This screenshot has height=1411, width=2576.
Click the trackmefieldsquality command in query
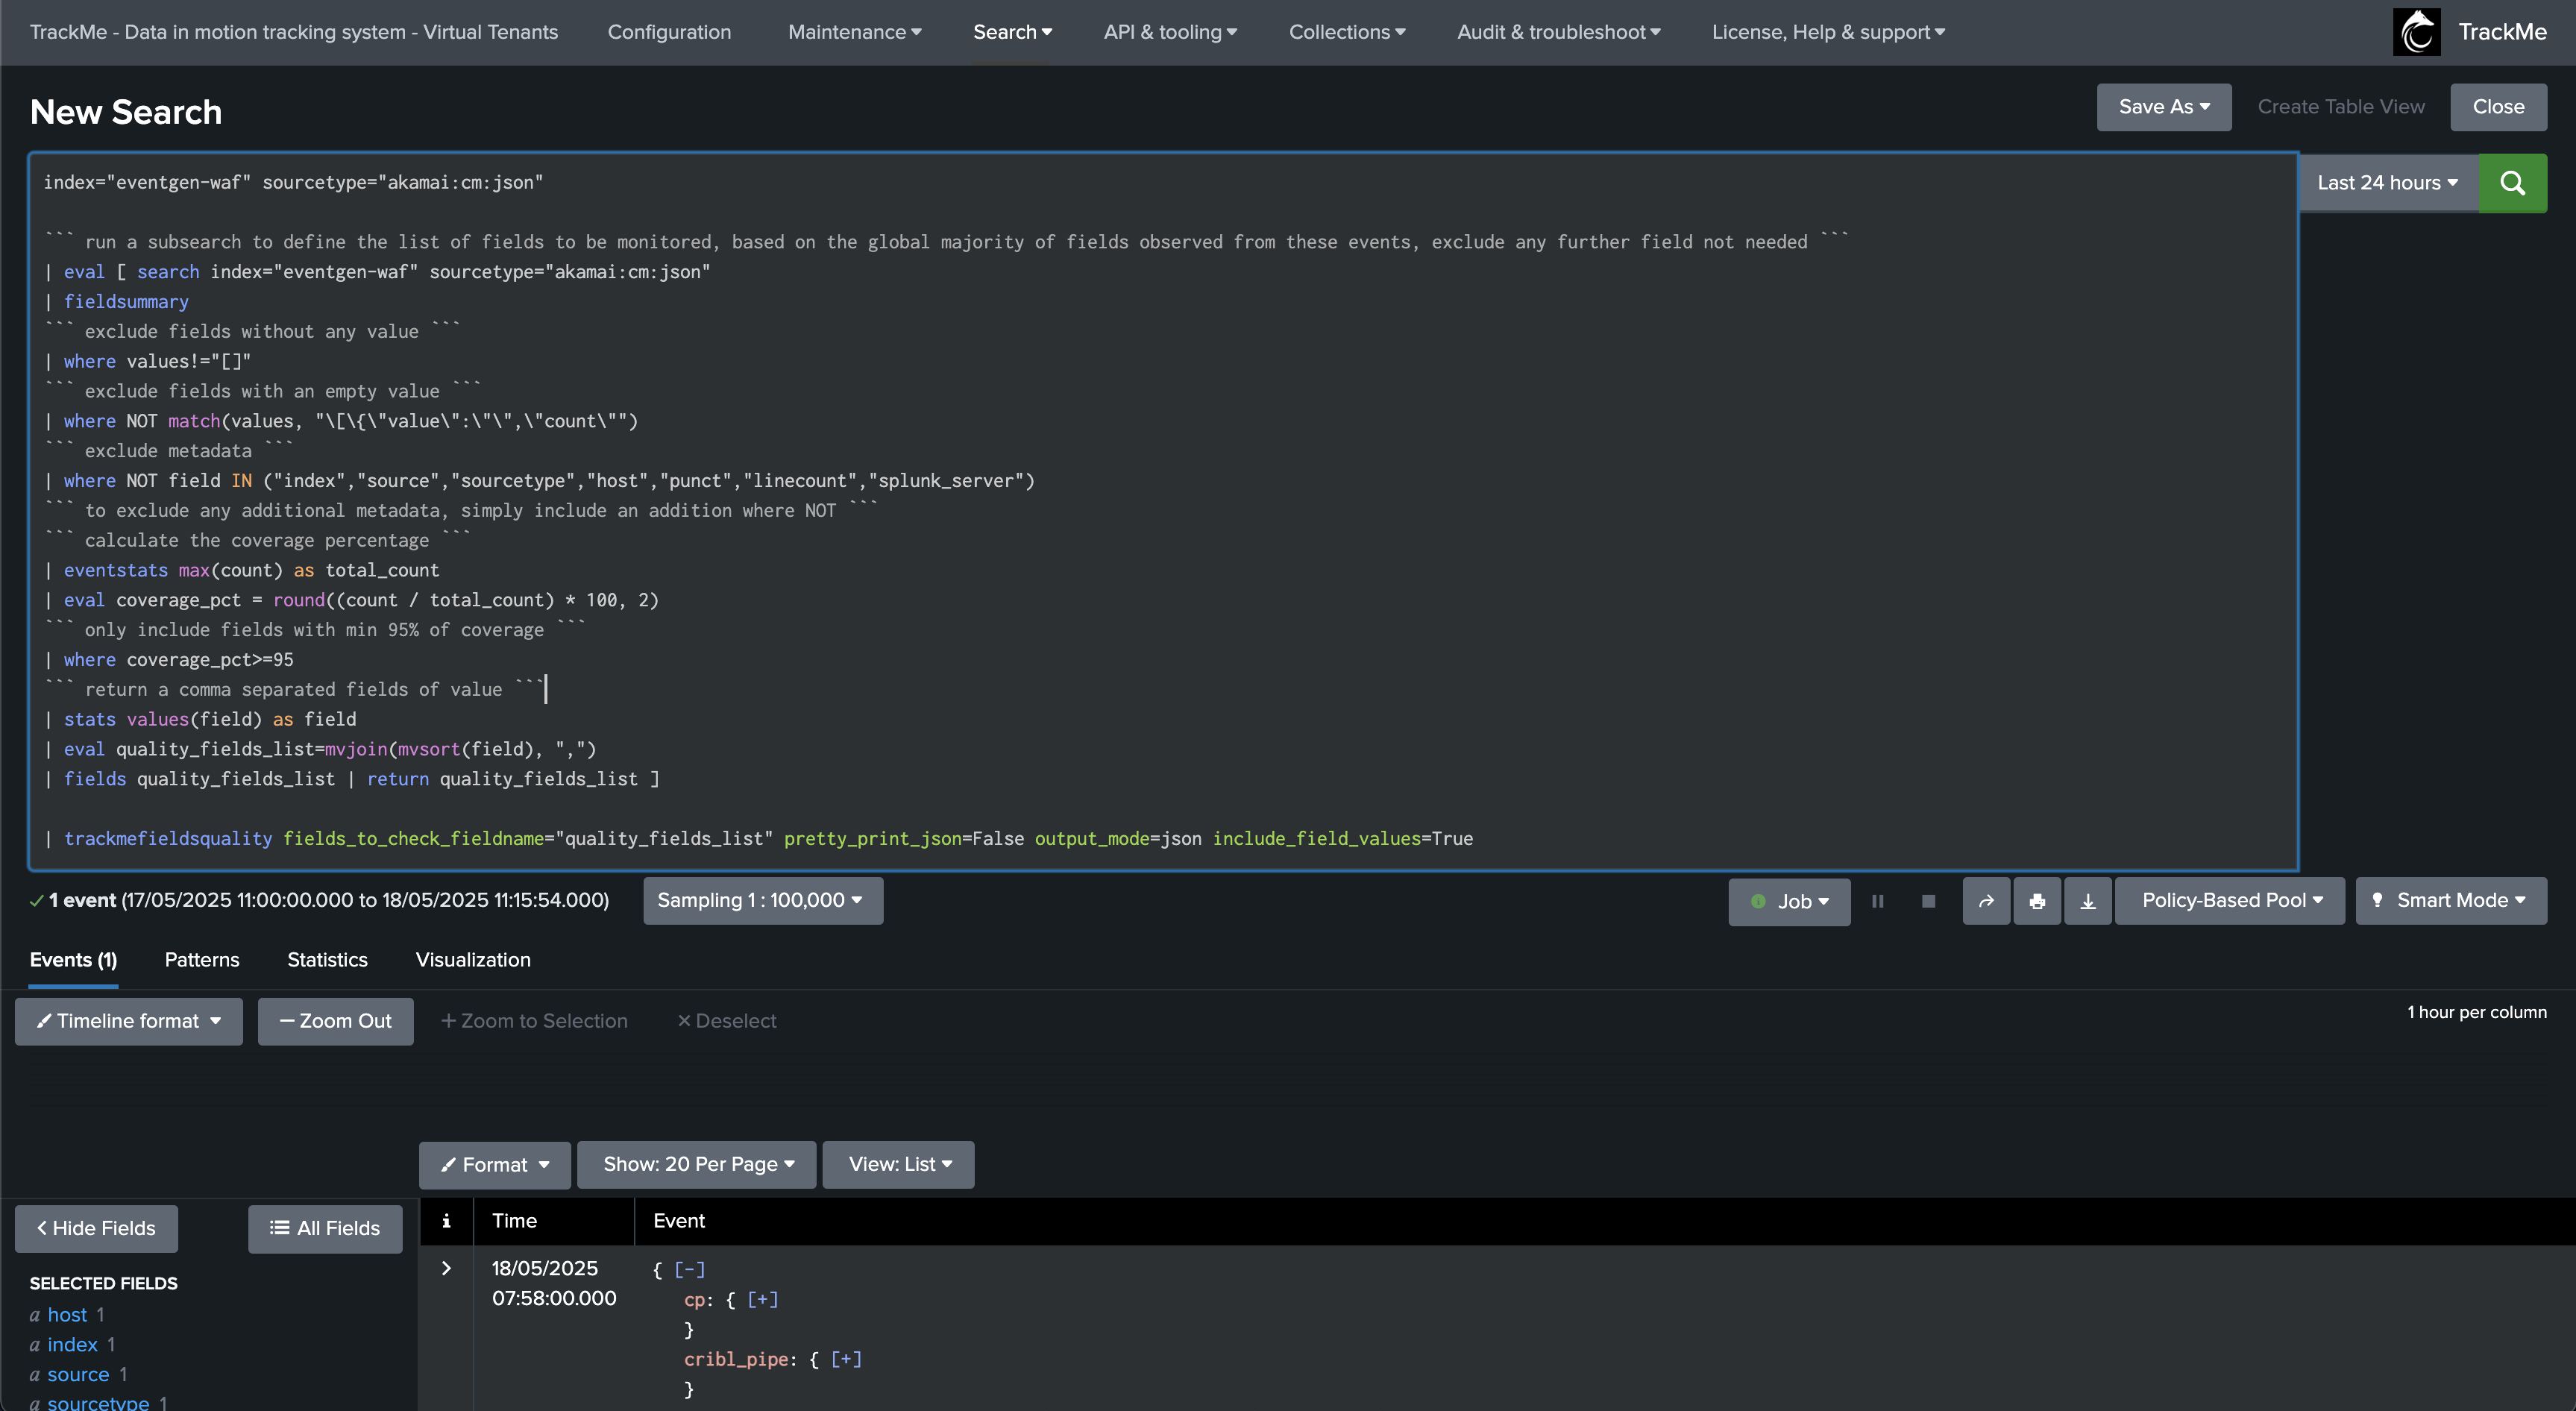168,839
